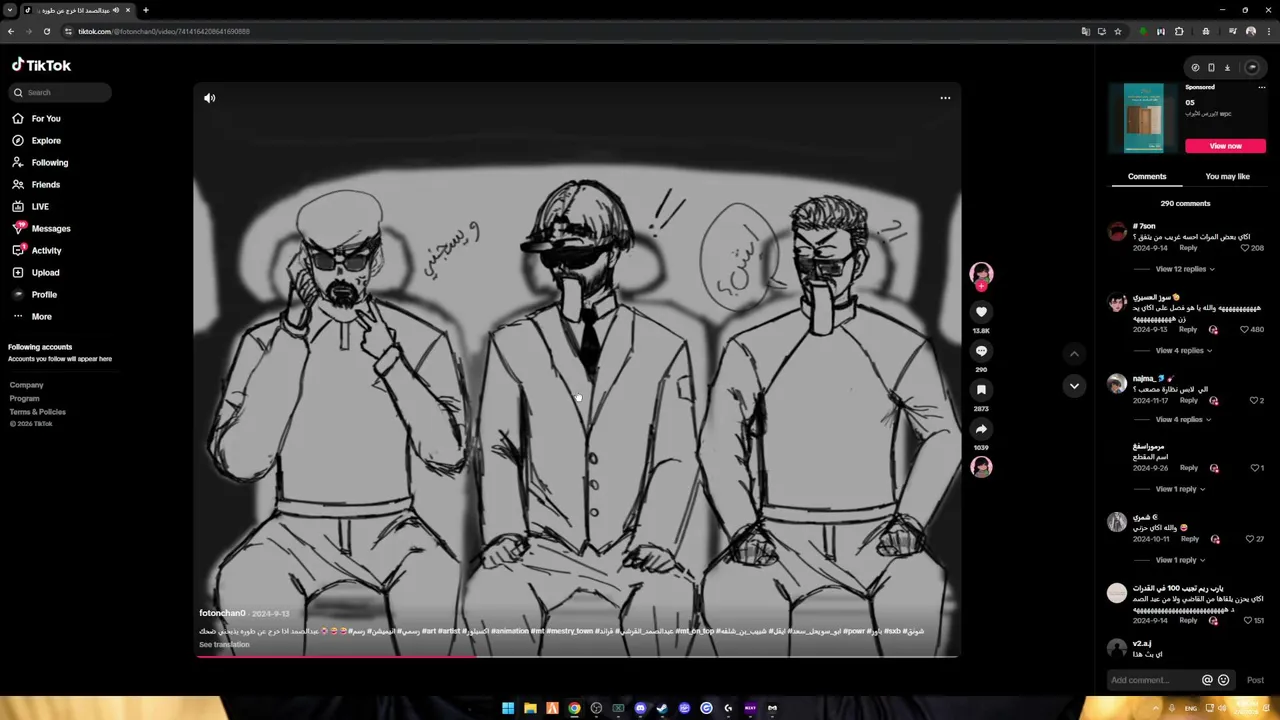
Task: Open the three-dot options menu on the video
Action: pos(945,98)
